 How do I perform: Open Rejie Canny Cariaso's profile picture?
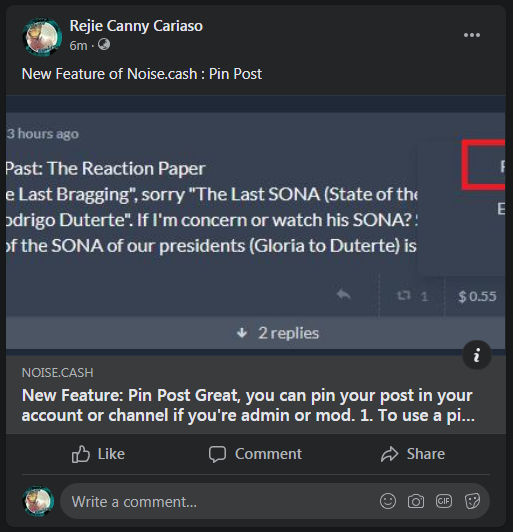42,37
